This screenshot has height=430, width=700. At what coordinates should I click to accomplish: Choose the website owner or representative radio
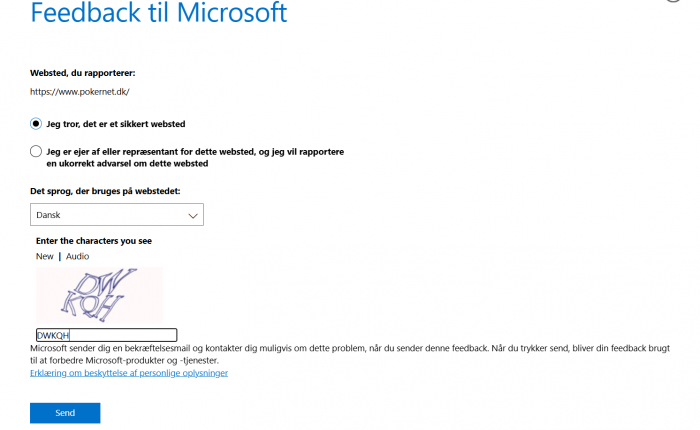coord(36,151)
